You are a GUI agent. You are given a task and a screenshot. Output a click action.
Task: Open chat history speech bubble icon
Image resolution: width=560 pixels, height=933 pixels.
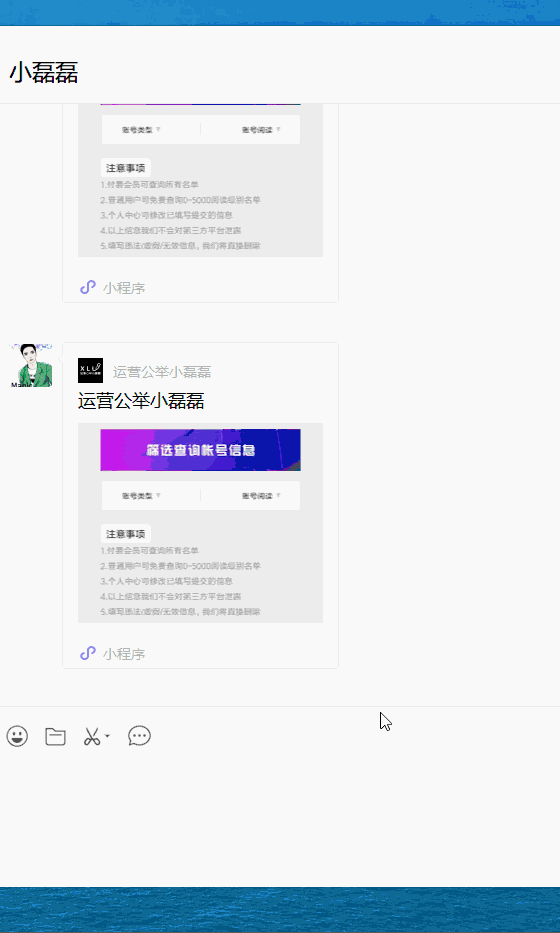139,736
